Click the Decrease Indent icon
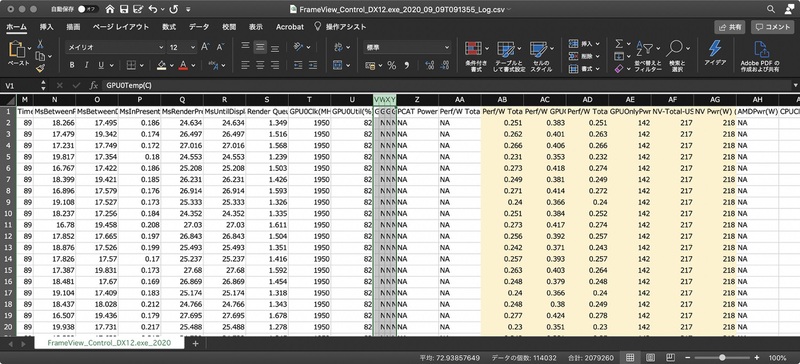 click(x=298, y=65)
